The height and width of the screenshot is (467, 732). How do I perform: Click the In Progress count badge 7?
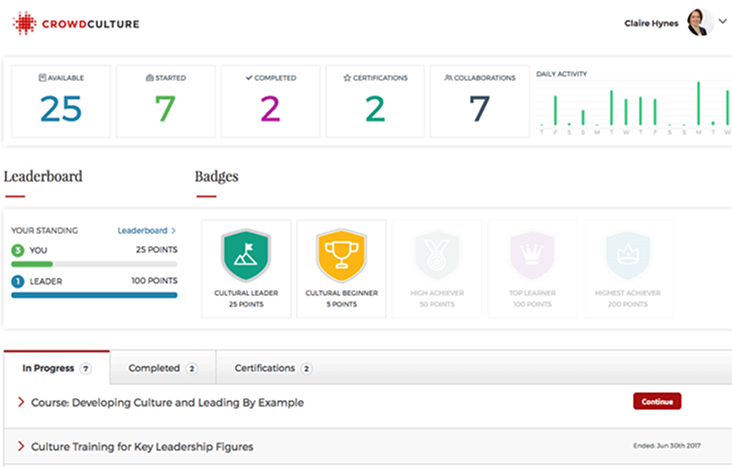pyautogui.click(x=85, y=368)
